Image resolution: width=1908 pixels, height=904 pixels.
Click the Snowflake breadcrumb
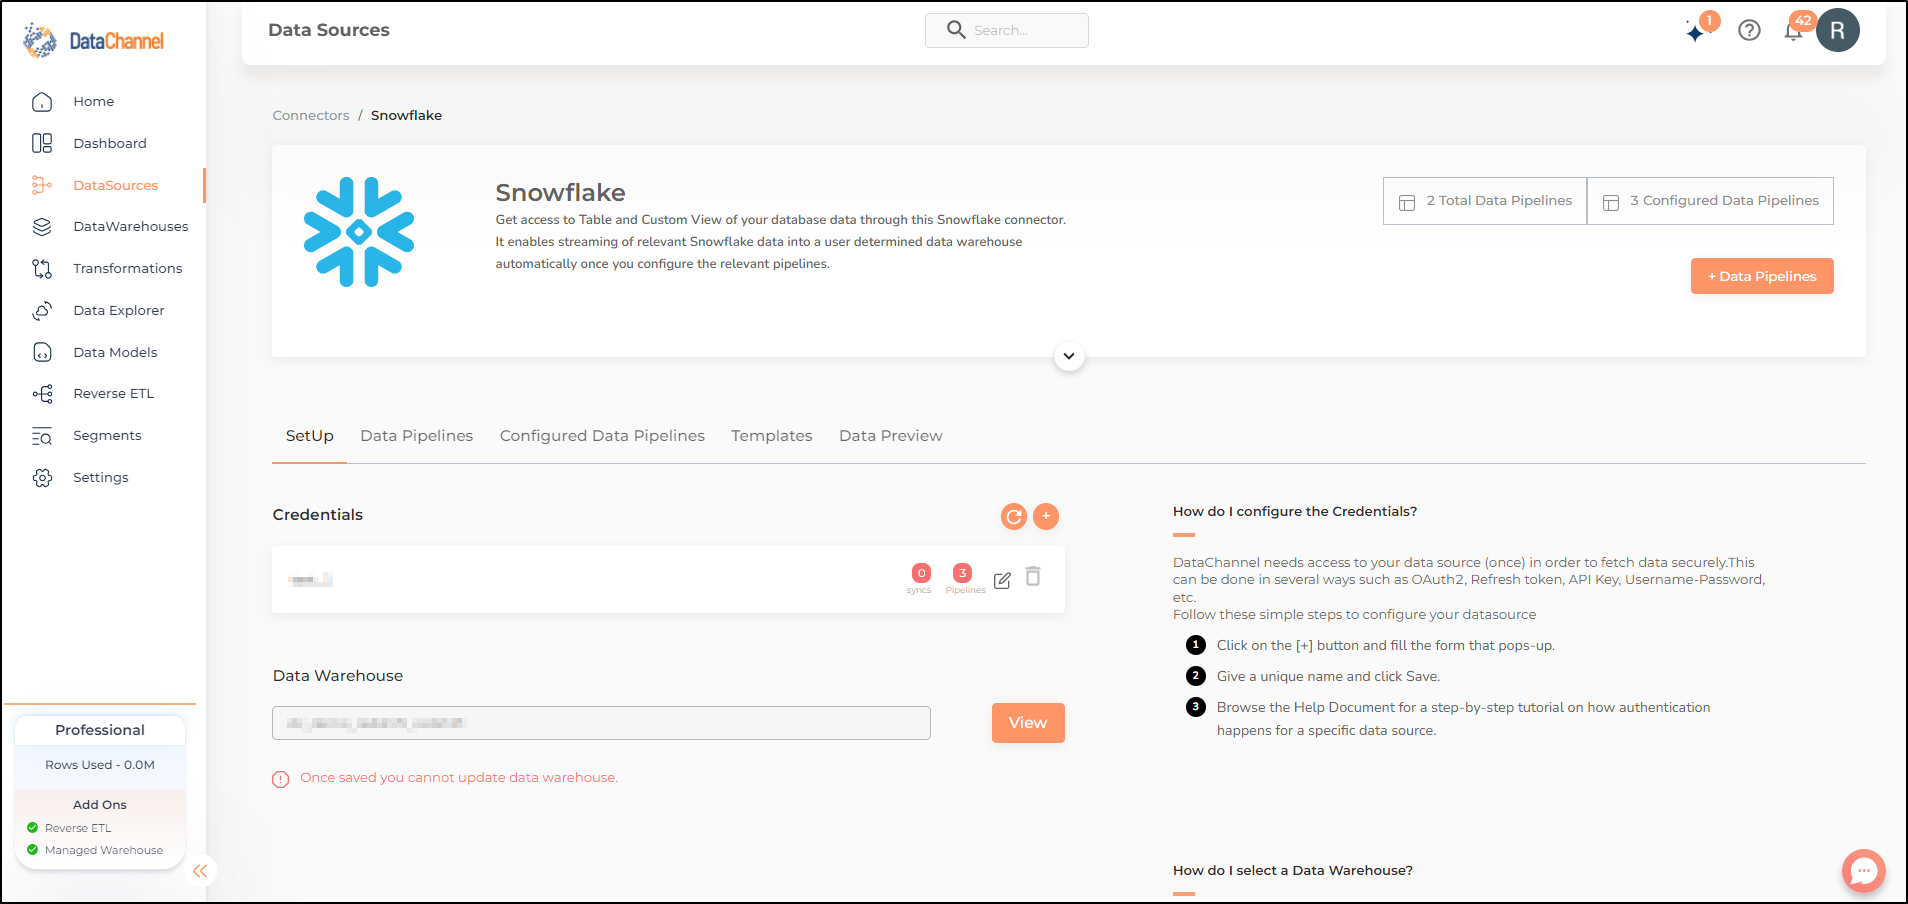(406, 116)
